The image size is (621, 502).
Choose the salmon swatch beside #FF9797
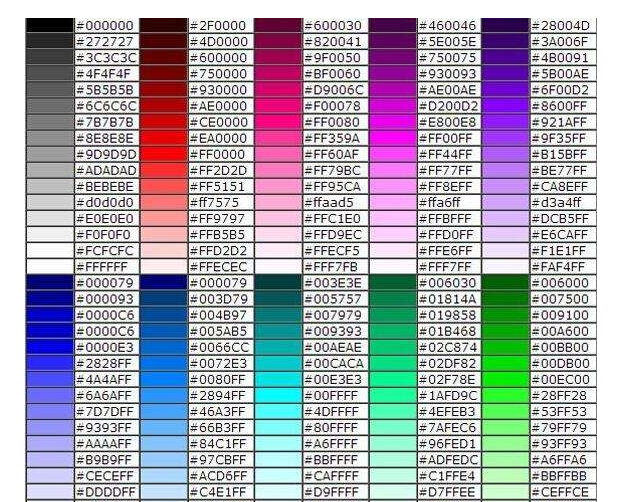[163, 219]
